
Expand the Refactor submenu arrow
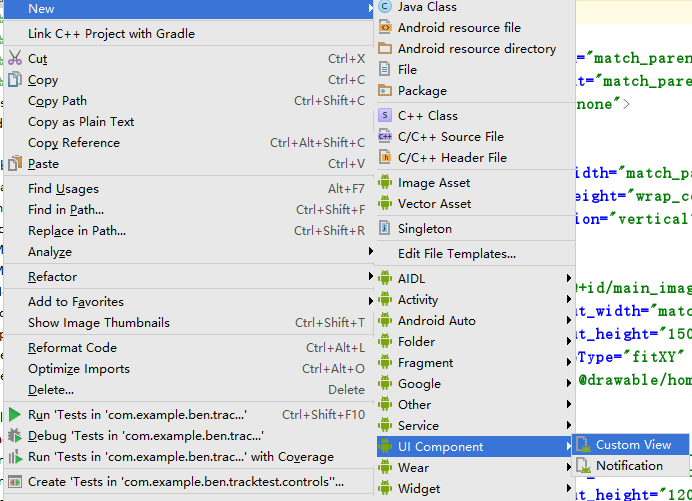pos(369,277)
